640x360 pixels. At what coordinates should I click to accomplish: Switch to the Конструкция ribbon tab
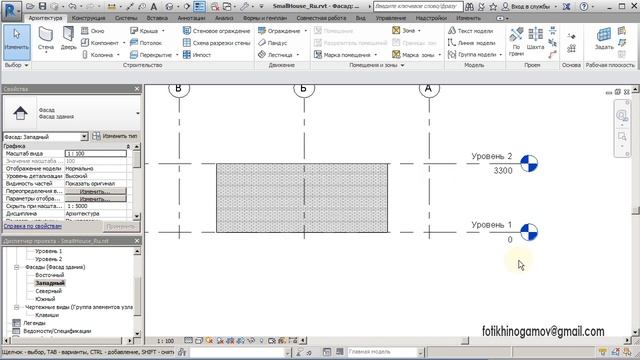point(88,18)
